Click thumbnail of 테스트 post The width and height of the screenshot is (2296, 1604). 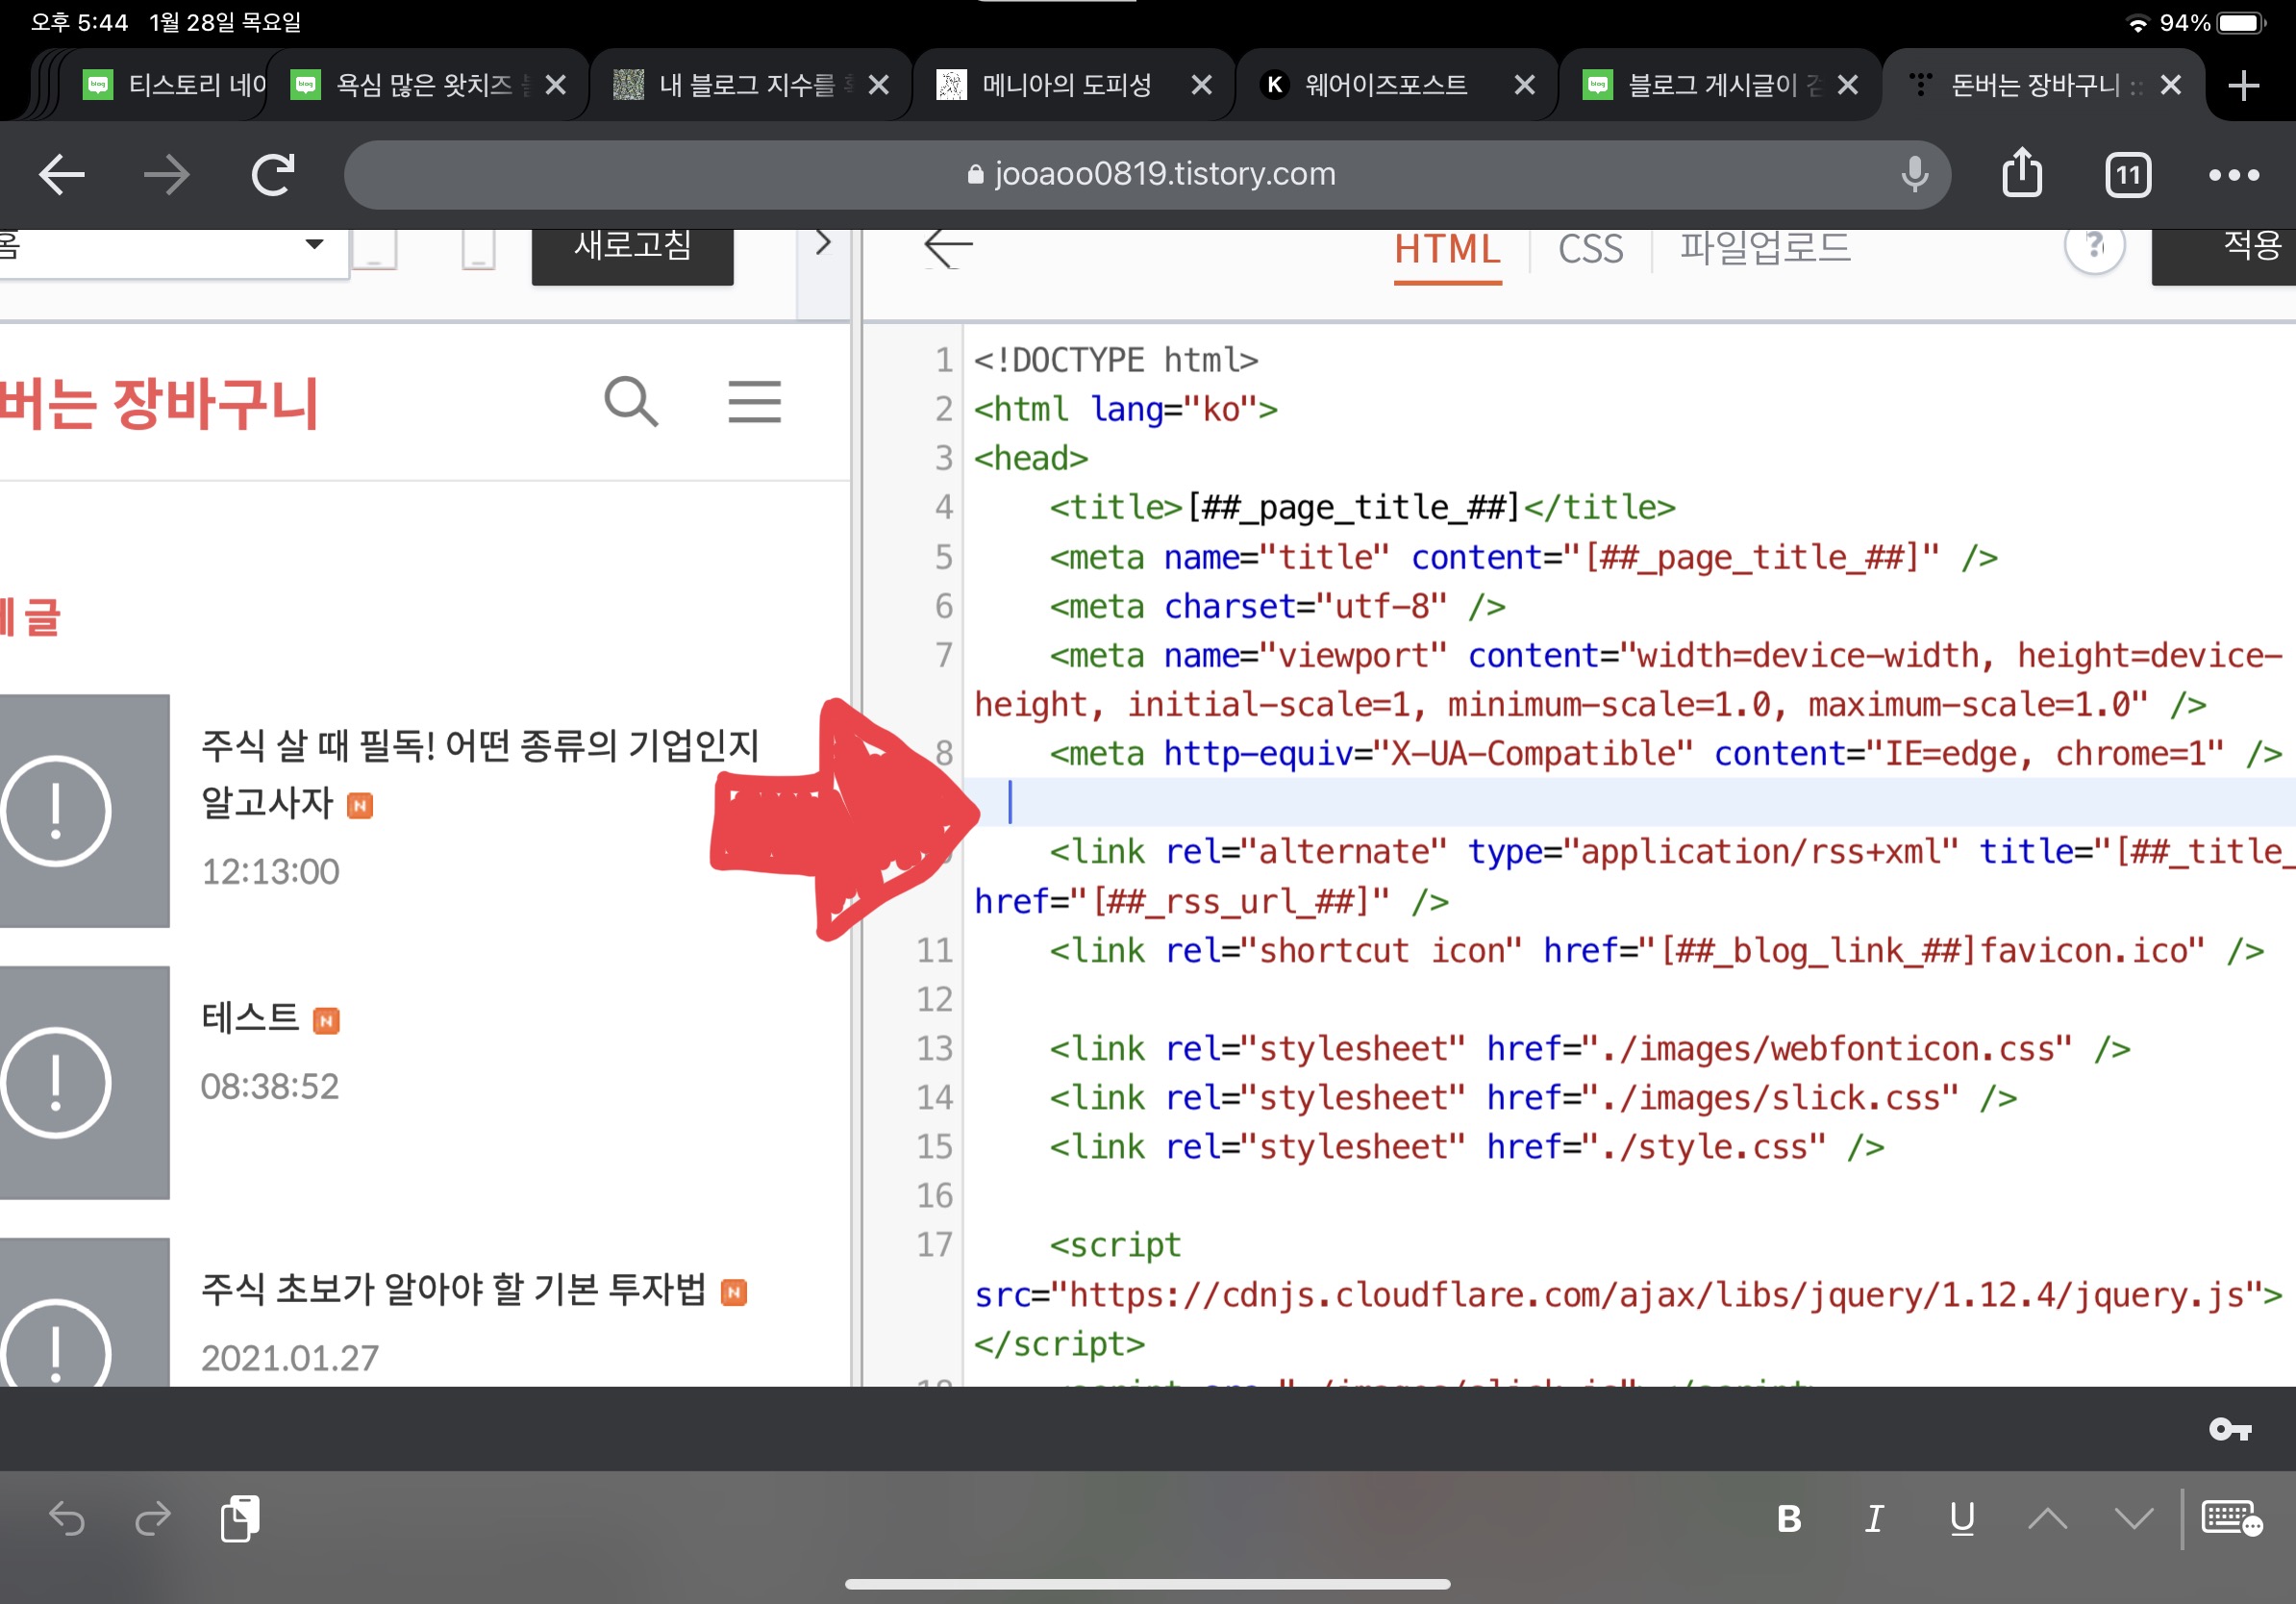tap(84, 1083)
